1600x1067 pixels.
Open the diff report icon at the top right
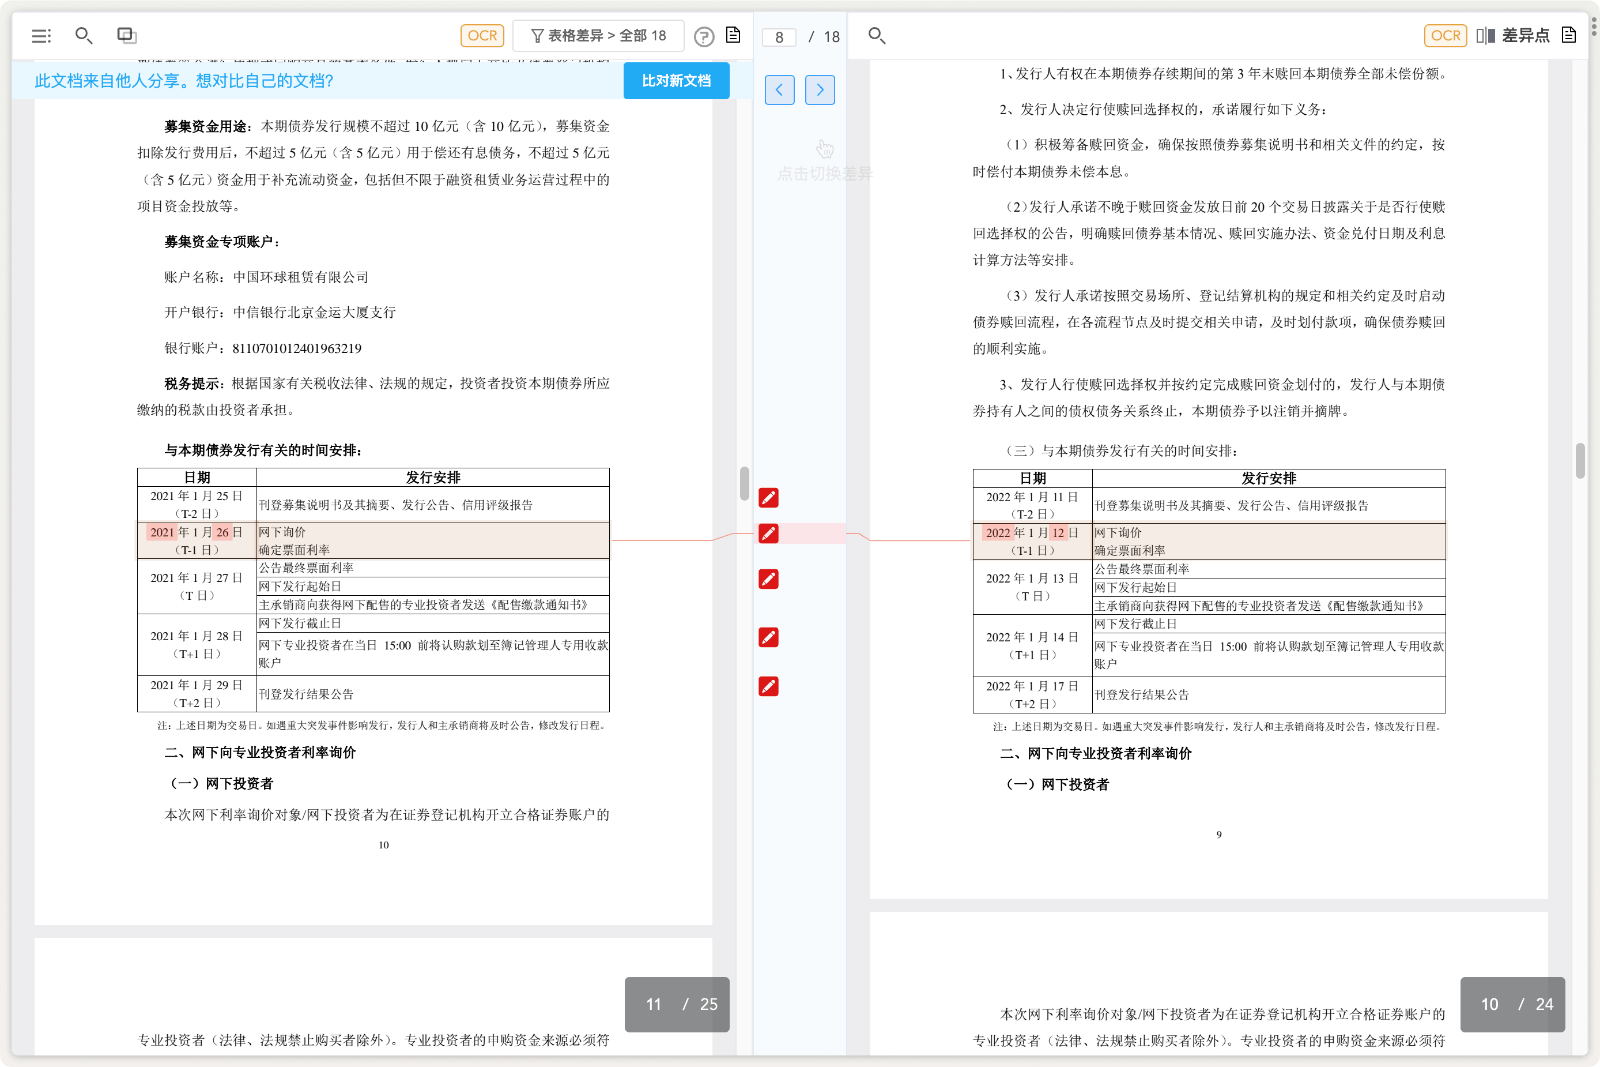click(1568, 33)
